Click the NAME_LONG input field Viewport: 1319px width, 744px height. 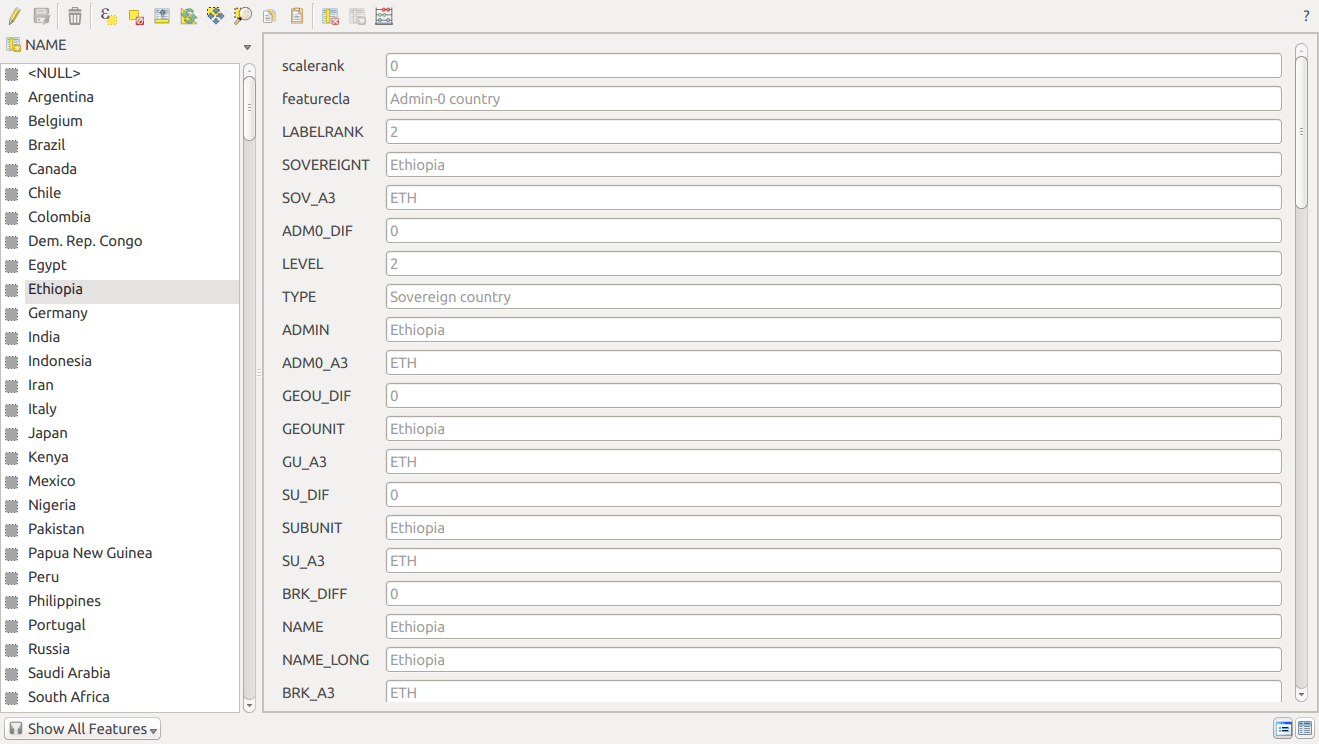(x=833, y=660)
